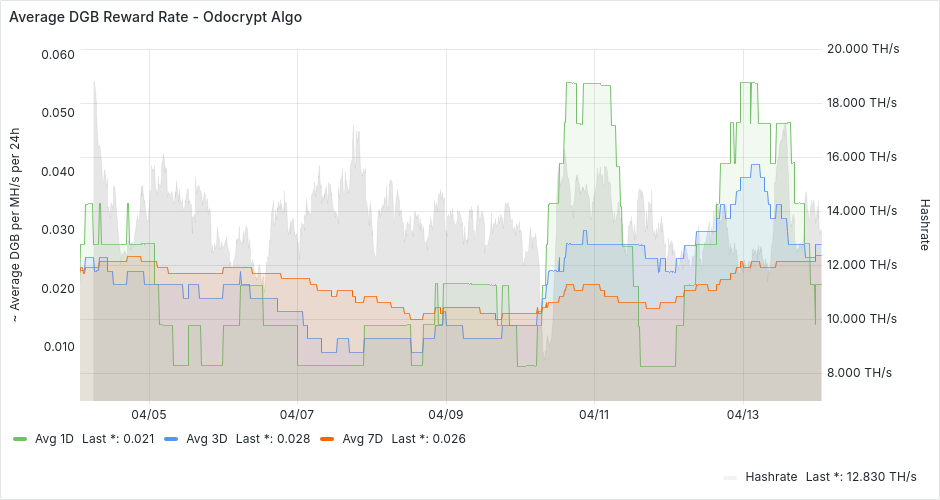
Task: Click the green Avg 1D legend color swatch
Action: click(20, 439)
